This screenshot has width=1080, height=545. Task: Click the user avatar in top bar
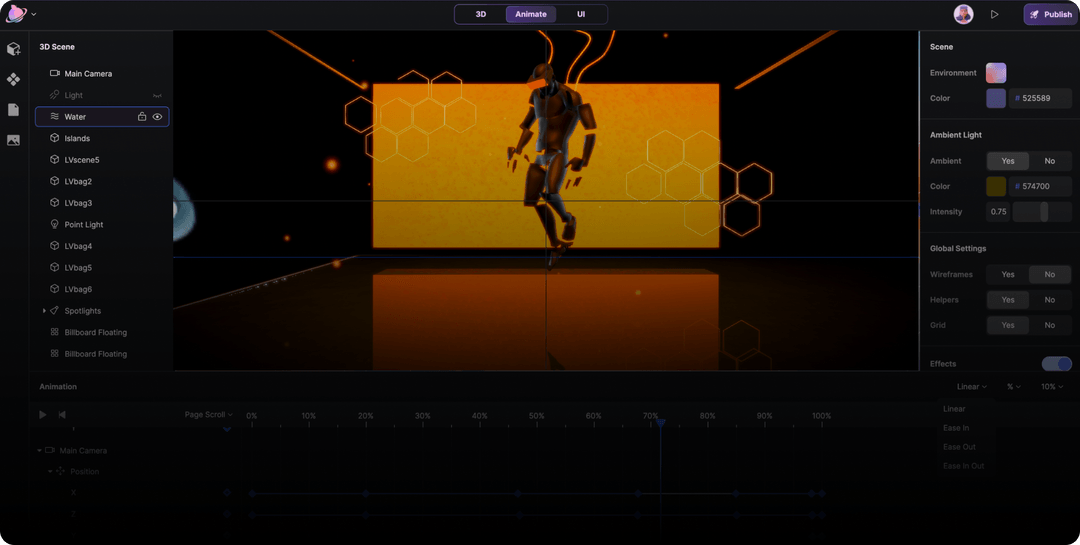click(963, 15)
